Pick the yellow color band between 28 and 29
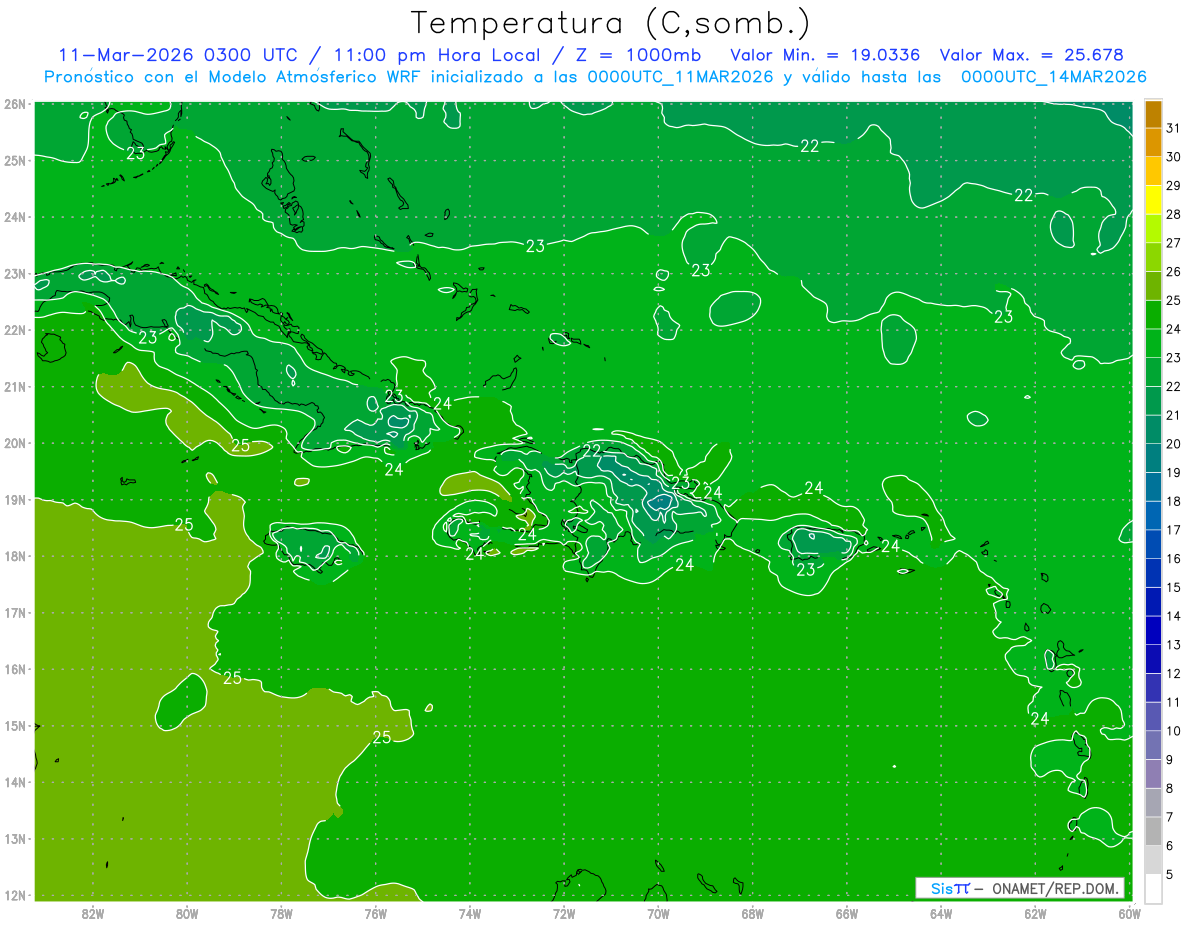The image size is (1200, 927). tap(1153, 200)
